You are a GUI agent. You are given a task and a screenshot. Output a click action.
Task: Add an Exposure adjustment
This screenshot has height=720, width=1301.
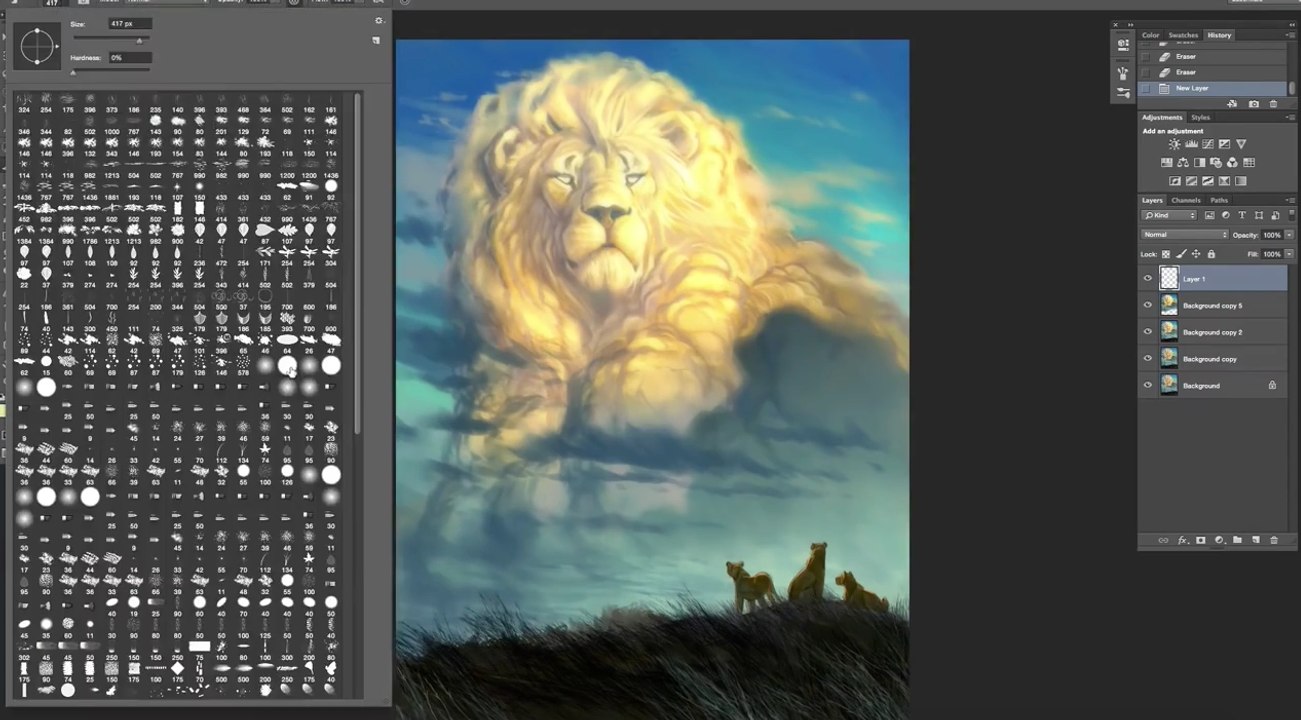tap(1224, 145)
